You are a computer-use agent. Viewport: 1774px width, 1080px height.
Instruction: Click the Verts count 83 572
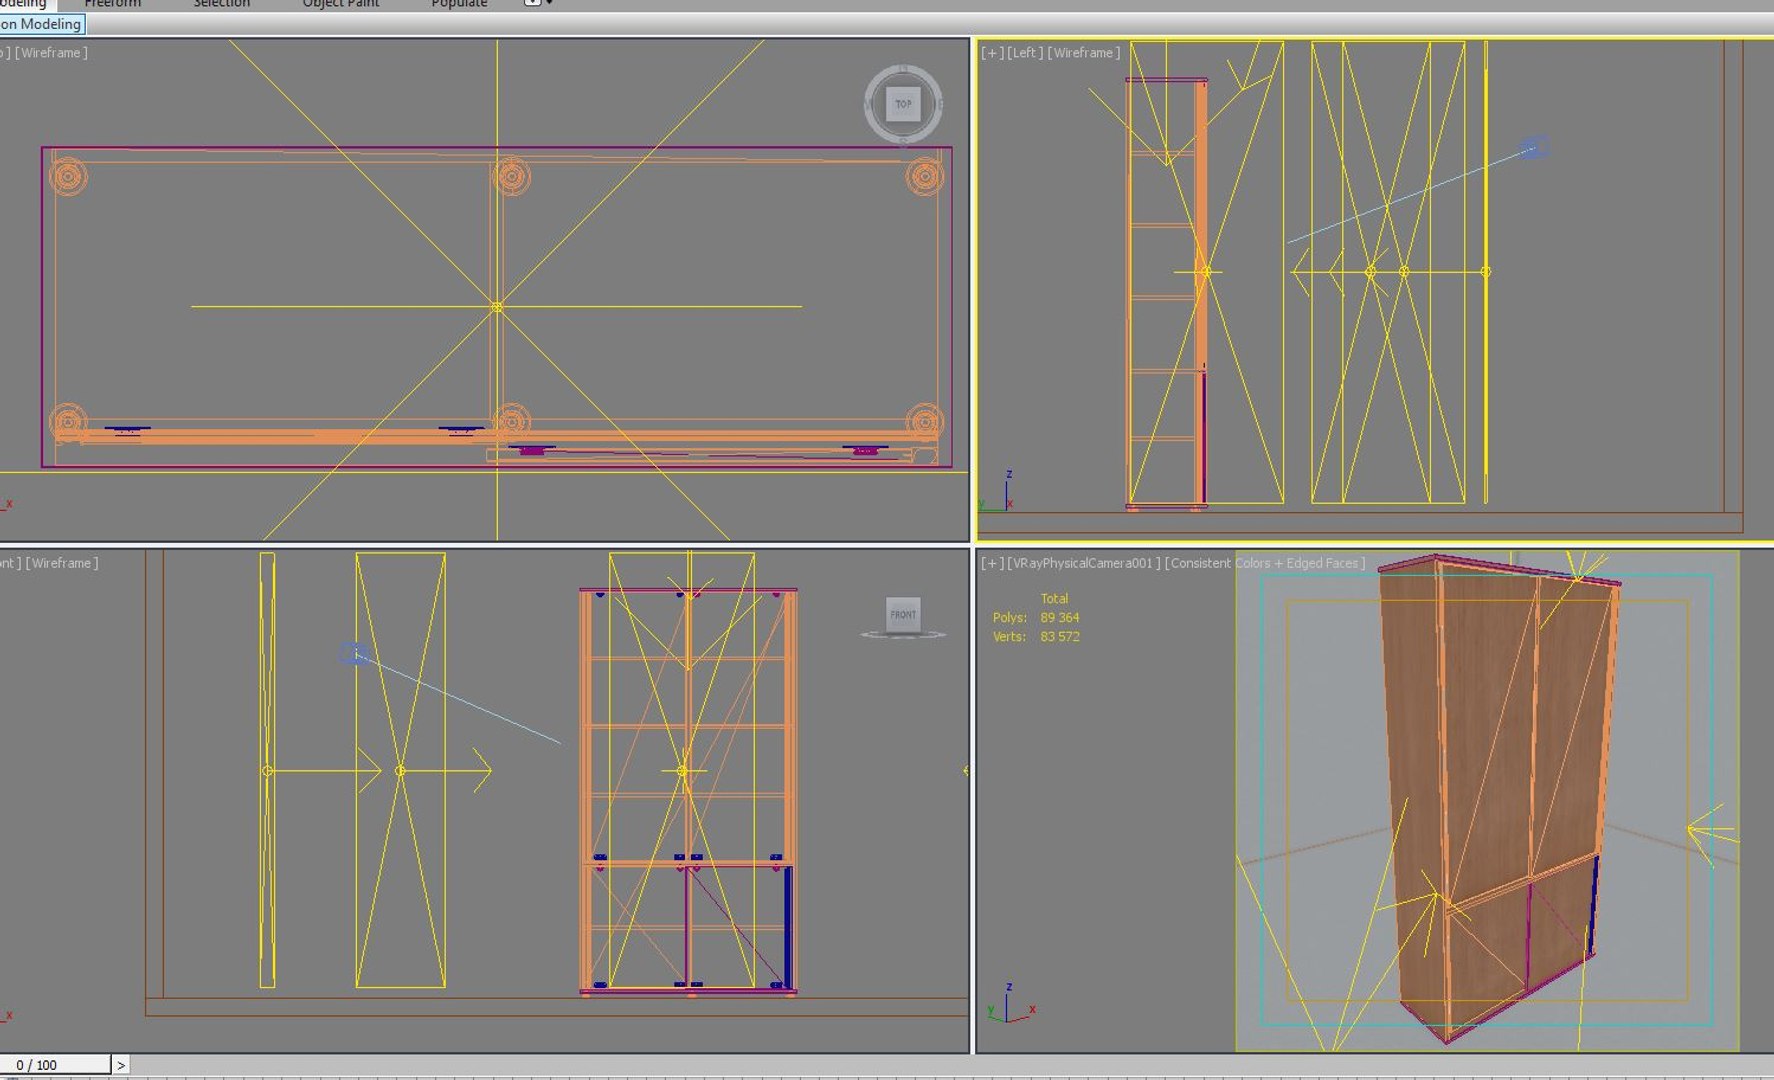(x=1060, y=636)
